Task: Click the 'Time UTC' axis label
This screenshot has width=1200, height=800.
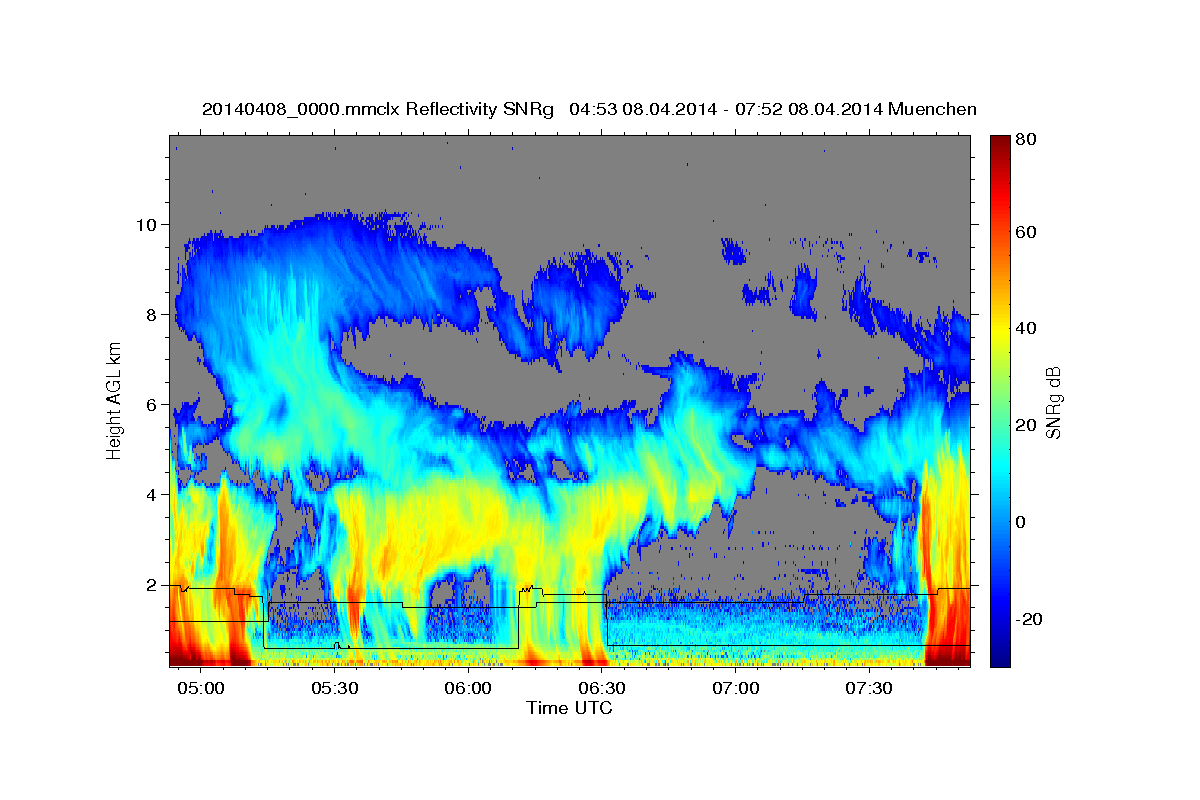Action: 569,708
